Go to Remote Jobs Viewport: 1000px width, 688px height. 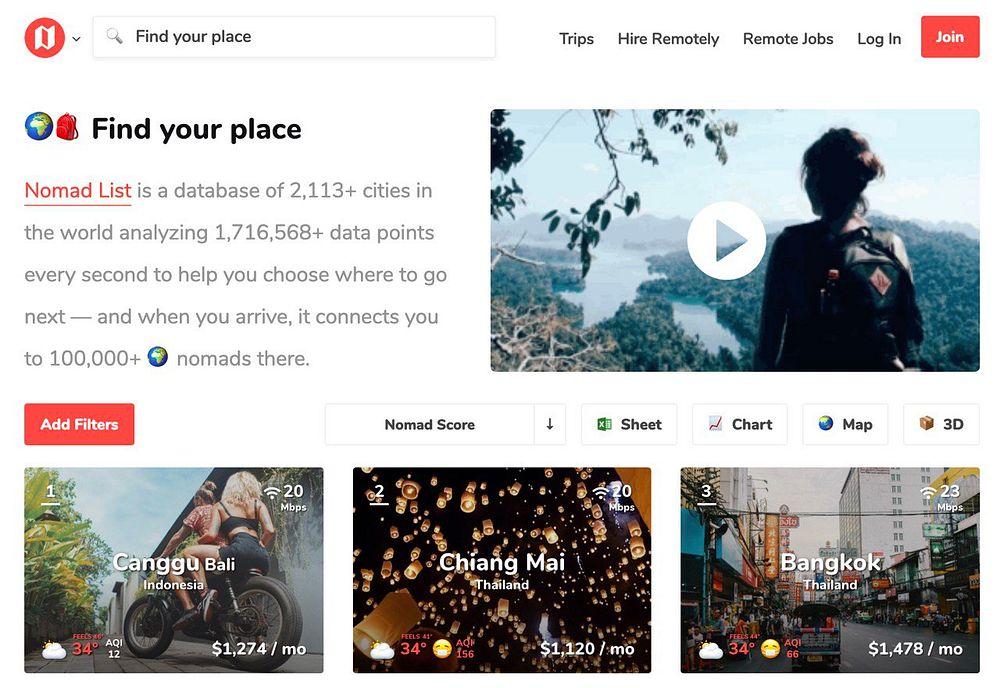(788, 39)
